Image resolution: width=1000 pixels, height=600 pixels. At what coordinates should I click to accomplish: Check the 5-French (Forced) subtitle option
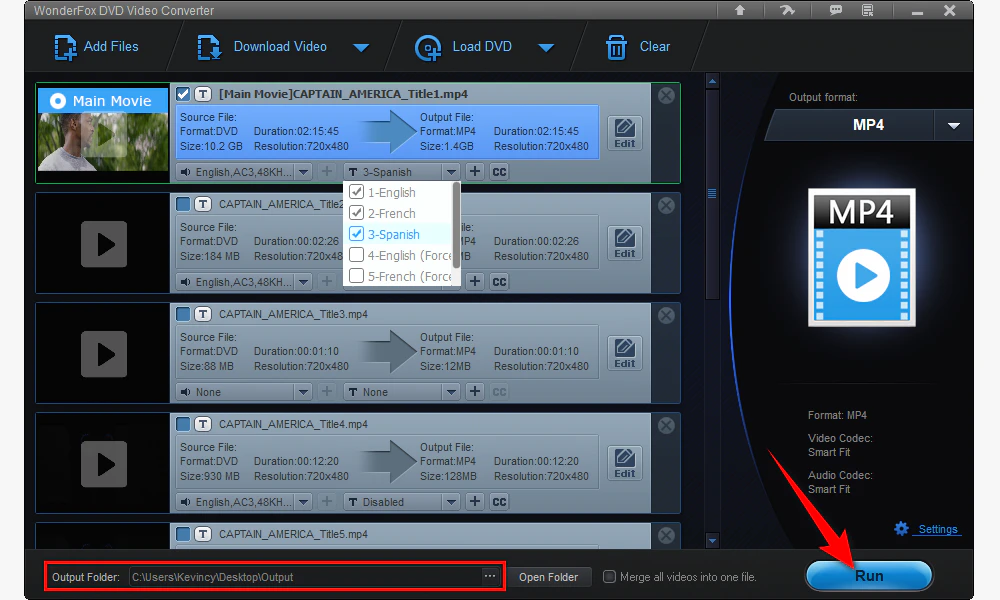[357, 276]
